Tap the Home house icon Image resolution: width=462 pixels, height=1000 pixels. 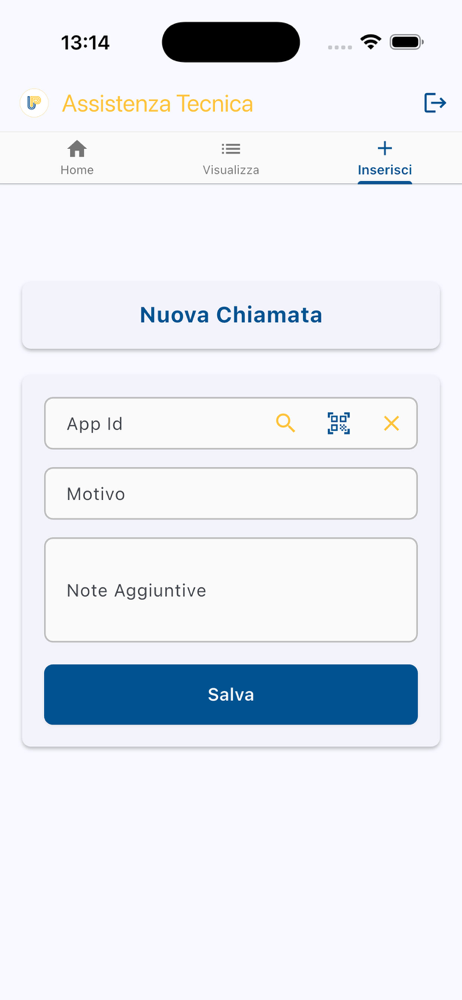click(x=77, y=149)
